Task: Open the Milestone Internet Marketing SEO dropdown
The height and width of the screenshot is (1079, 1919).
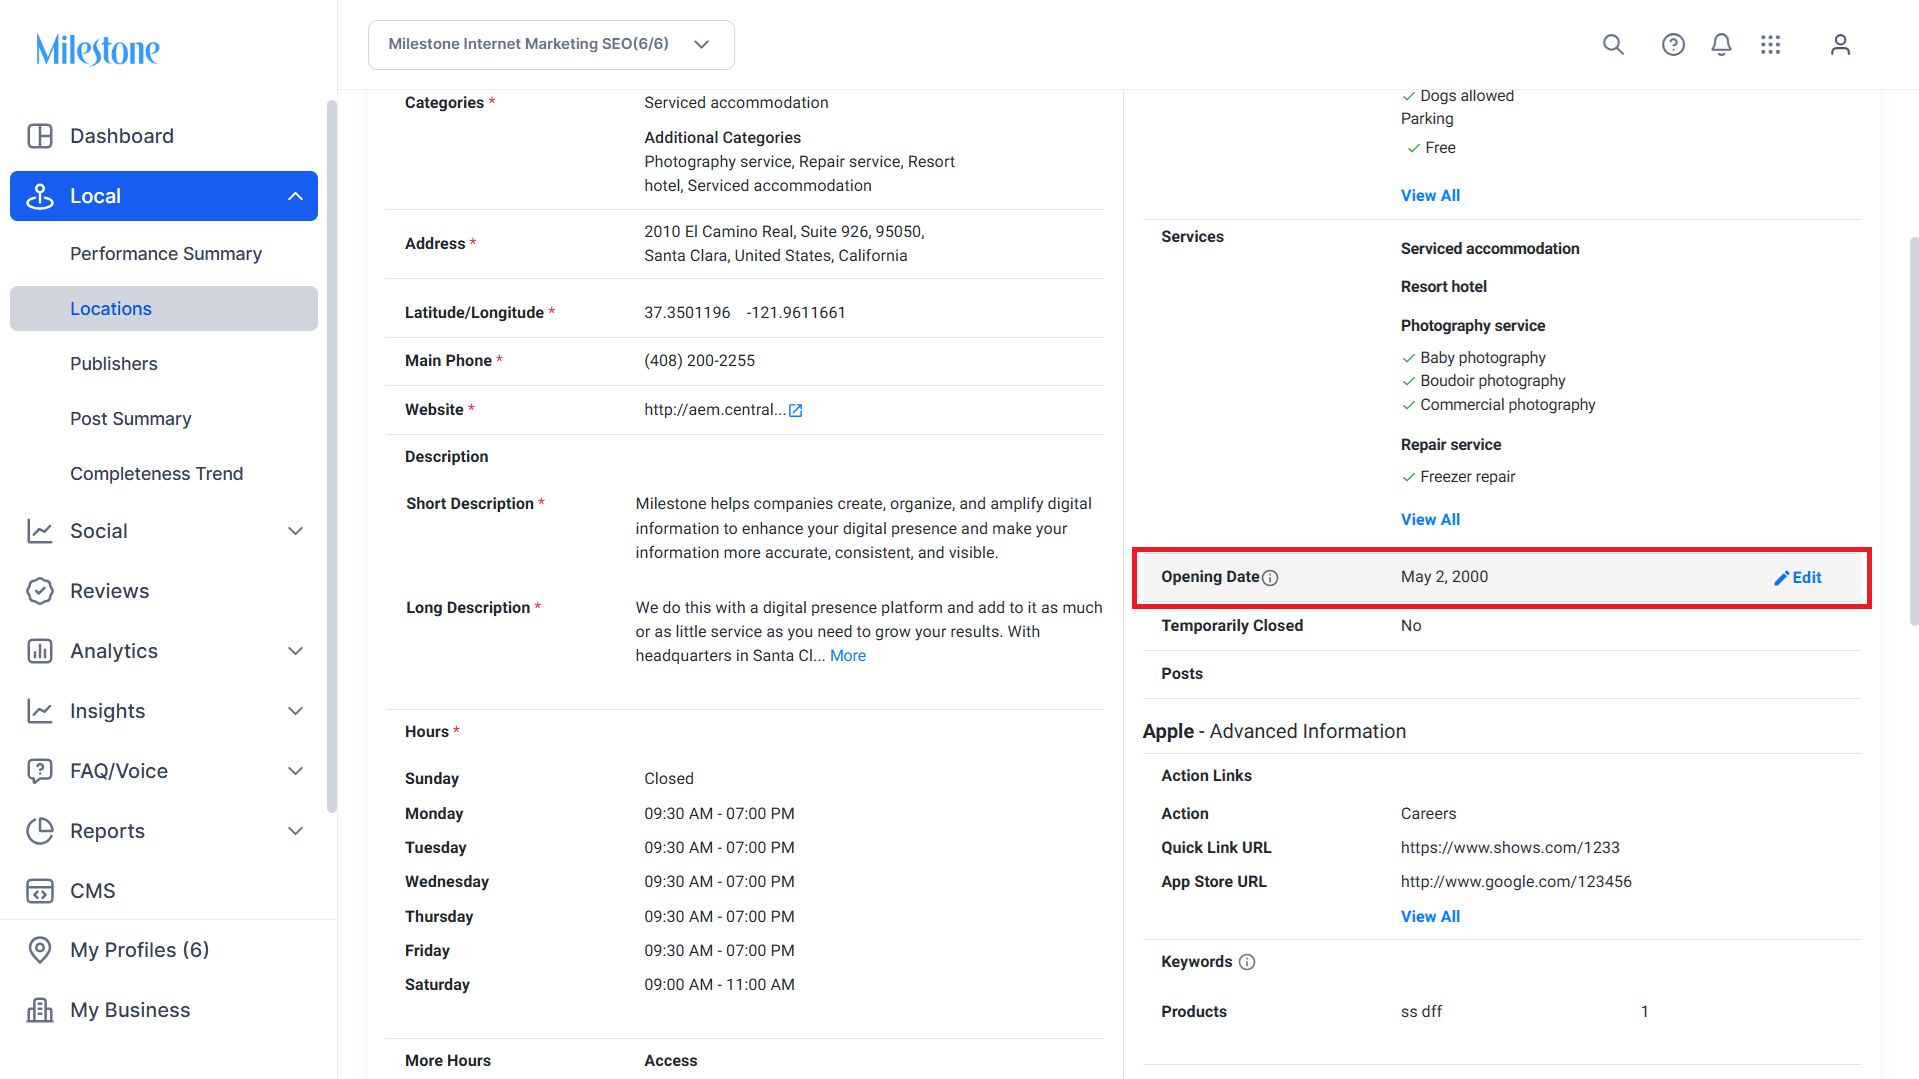Action: [x=551, y=44]
